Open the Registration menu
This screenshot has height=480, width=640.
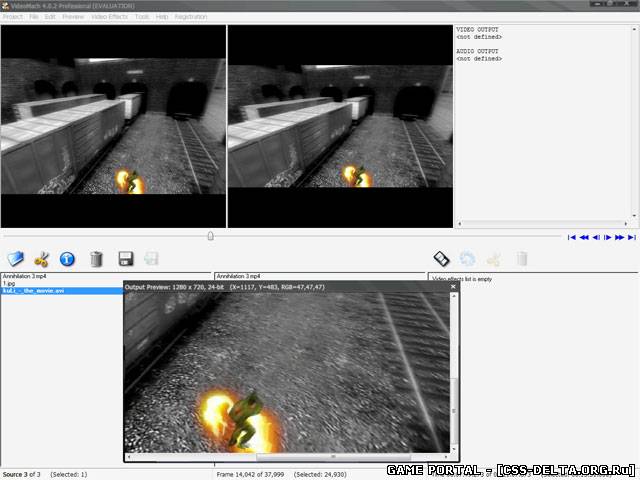pyautogui.click(x=191, y=17)
